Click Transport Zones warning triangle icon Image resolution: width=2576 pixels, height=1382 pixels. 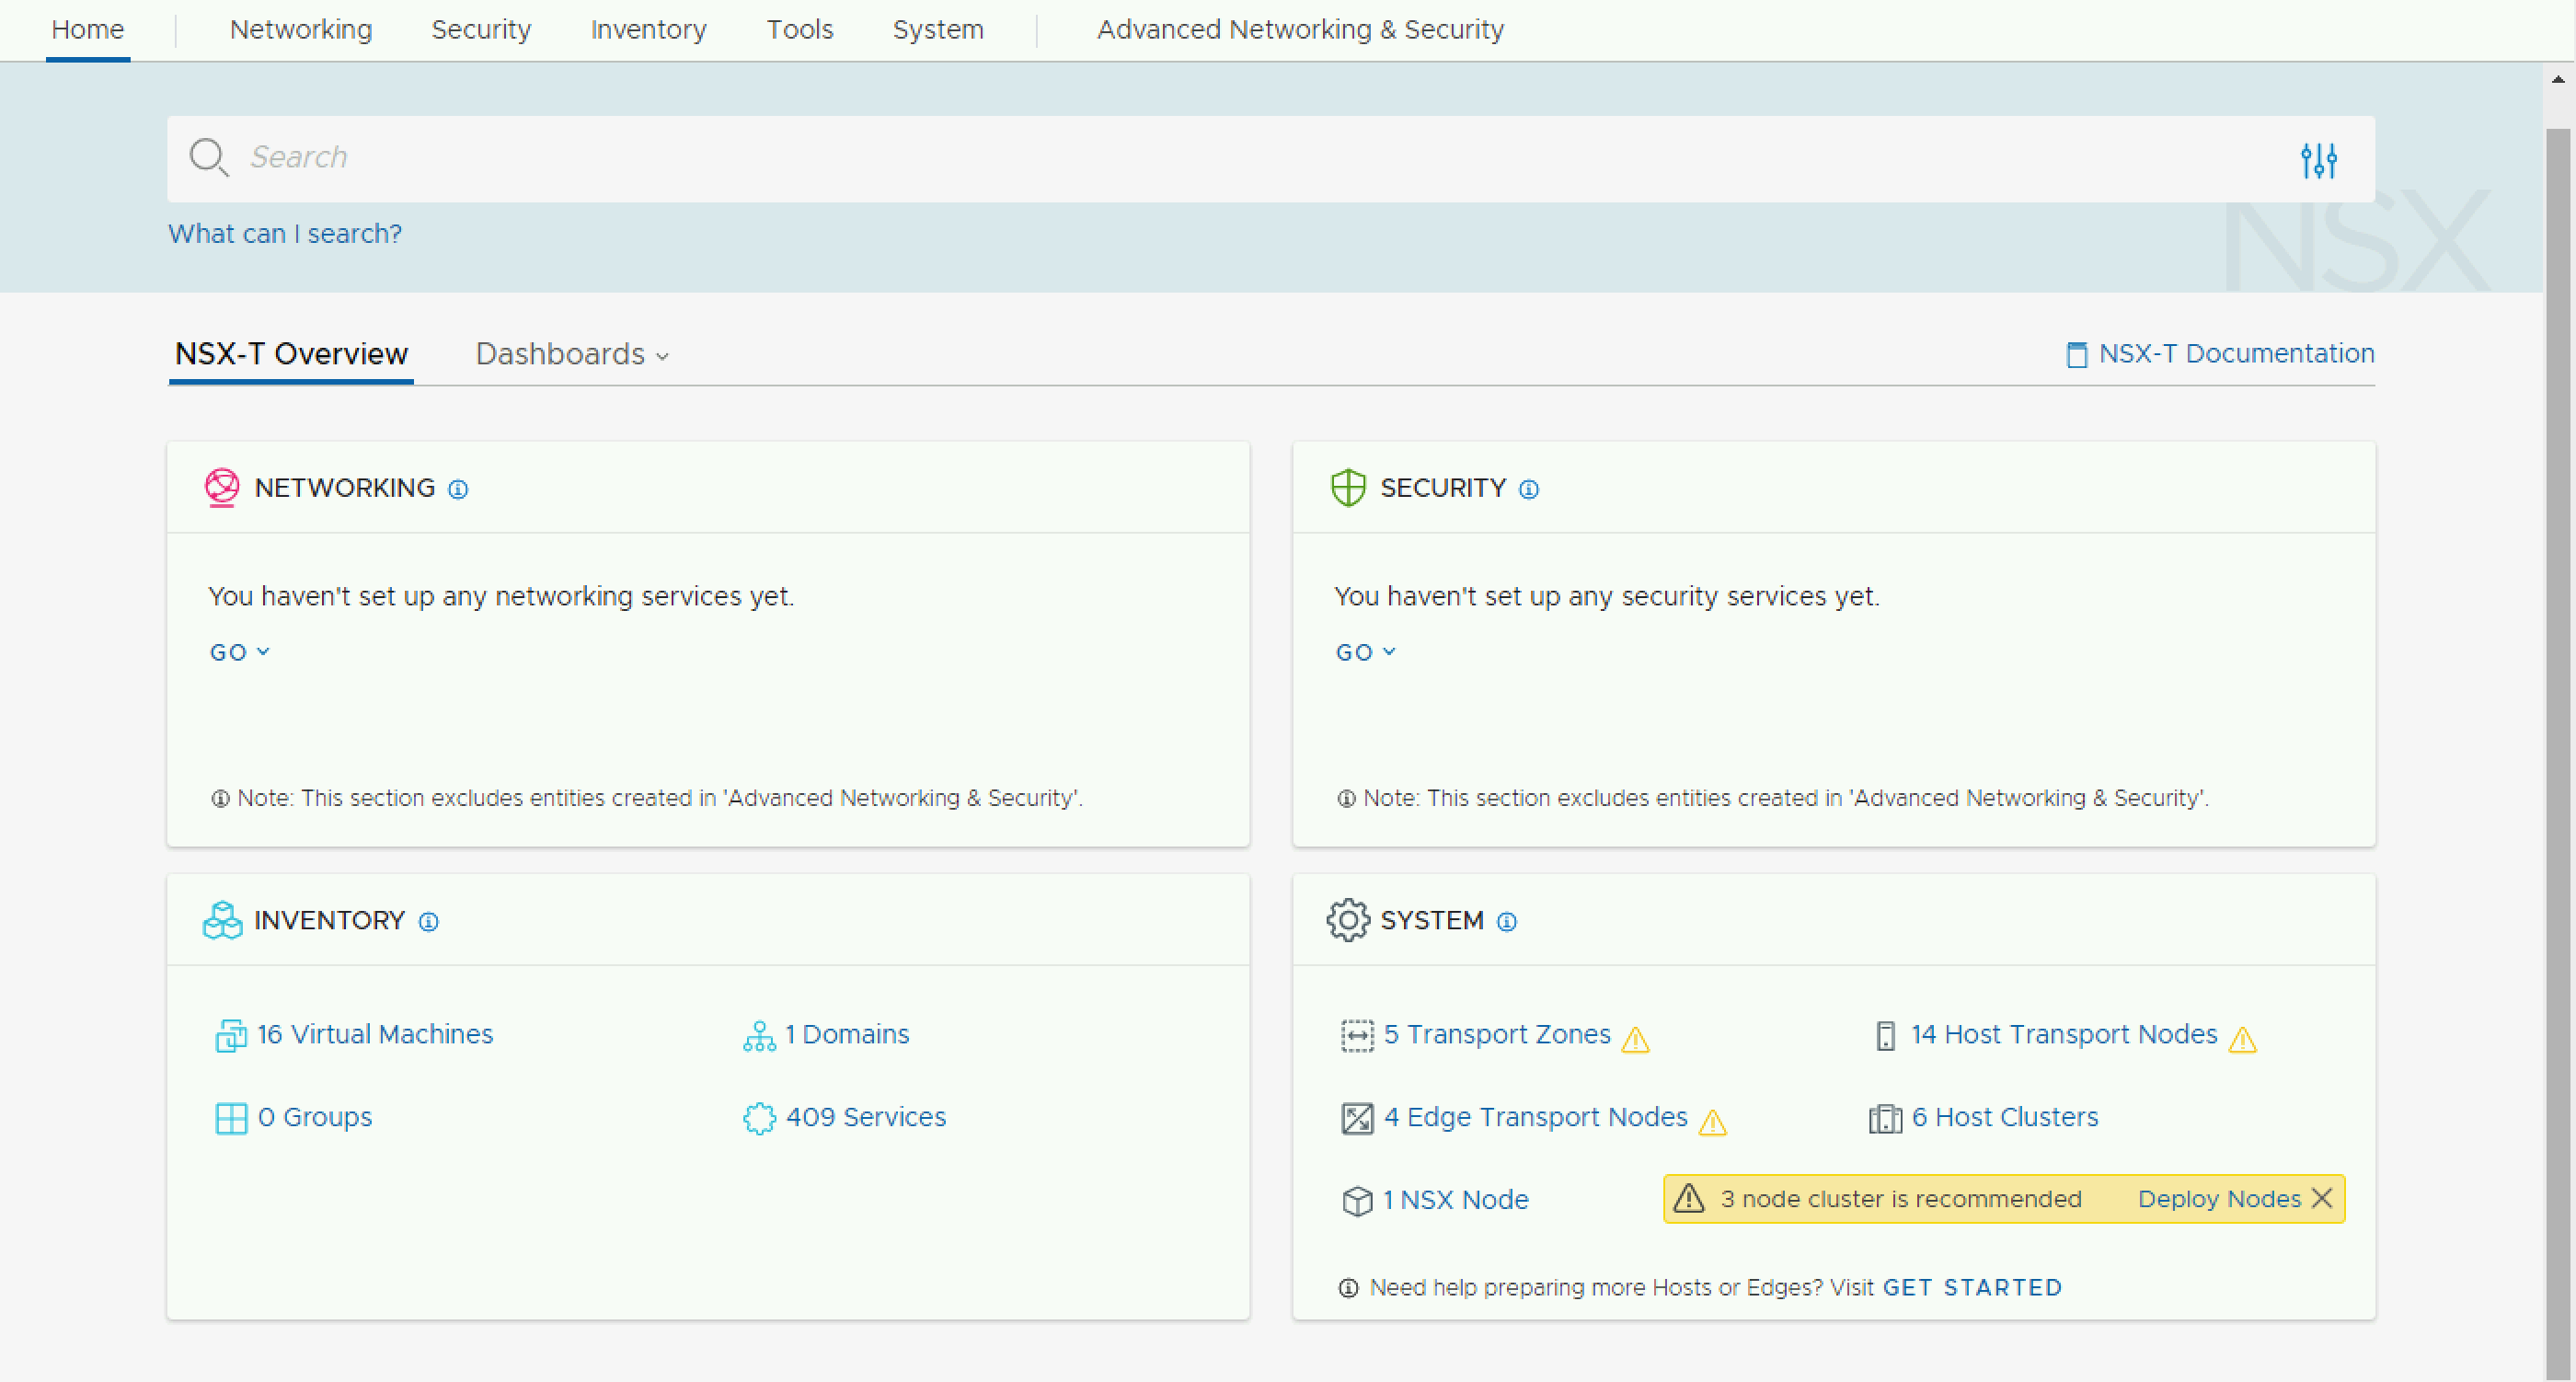pyautogui.click(x=1635, y=1040)
